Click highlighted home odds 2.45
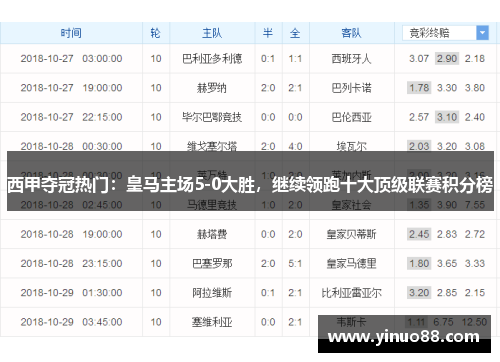500x362 pixels. tap(419, 234)
